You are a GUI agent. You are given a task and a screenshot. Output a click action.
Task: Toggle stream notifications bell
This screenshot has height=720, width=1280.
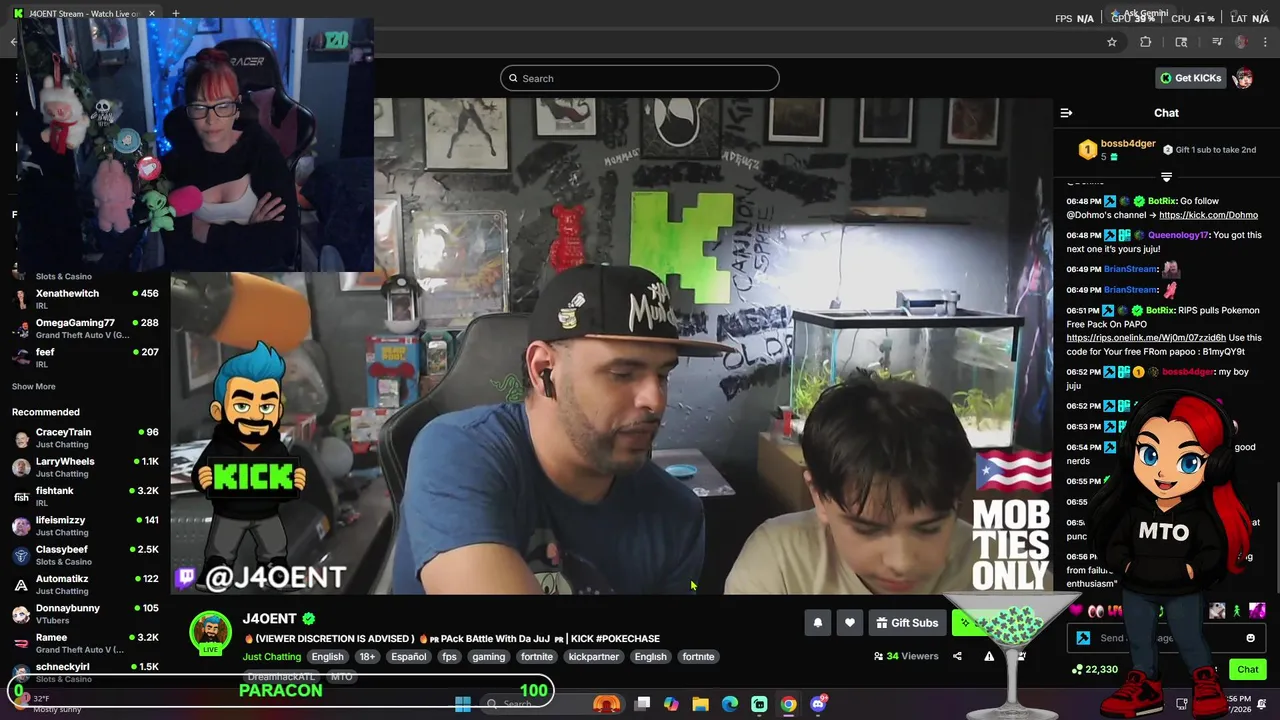(x=818, y=623)
